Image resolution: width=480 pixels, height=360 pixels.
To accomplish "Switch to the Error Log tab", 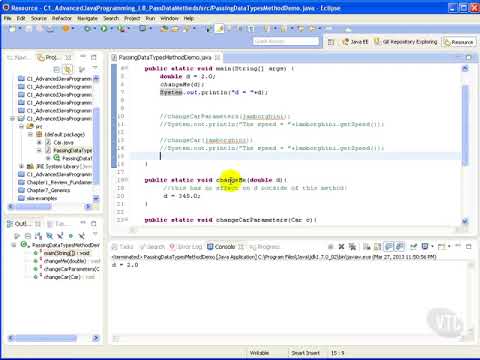I will tap(186, 247).
